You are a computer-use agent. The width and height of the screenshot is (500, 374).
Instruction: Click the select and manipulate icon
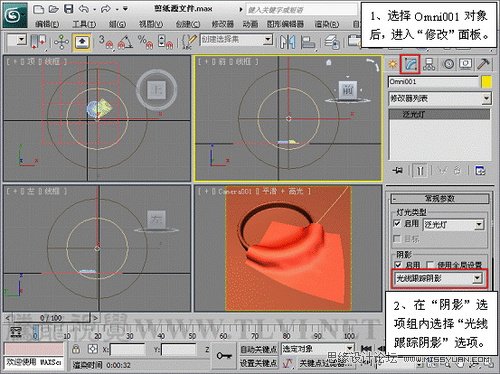[61, 42]
